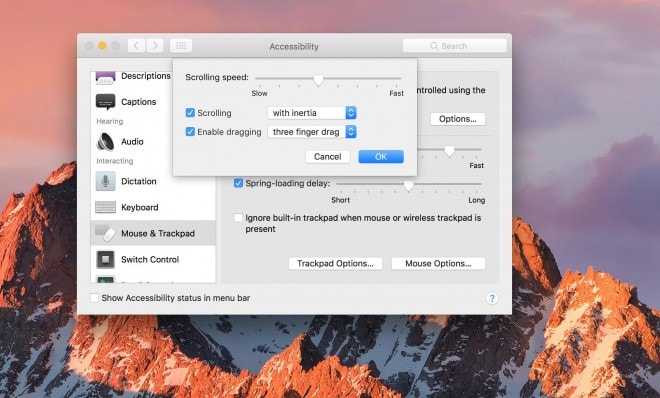Click the back navigation arrow

(x=136, y=45)
